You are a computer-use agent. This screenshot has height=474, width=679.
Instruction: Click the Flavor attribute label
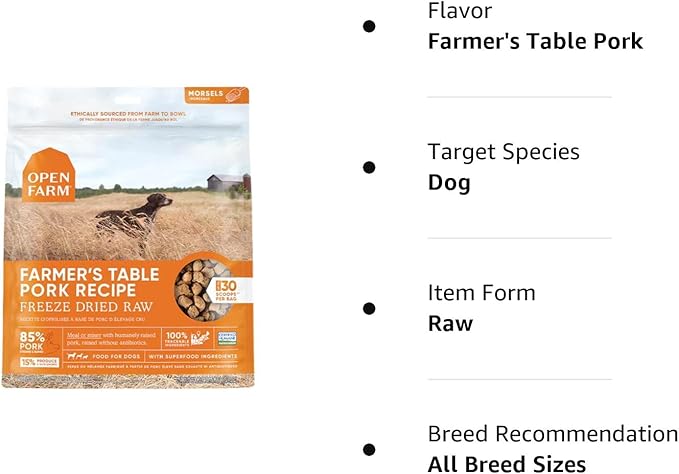point(459,11)
